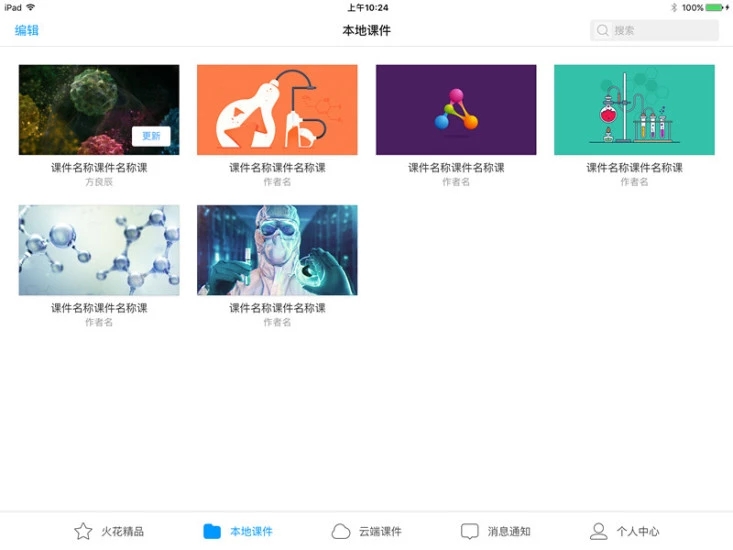This screenshot has width=733, height=550.
Task: Select the author name 方良辰
Action: click(99, 182)
